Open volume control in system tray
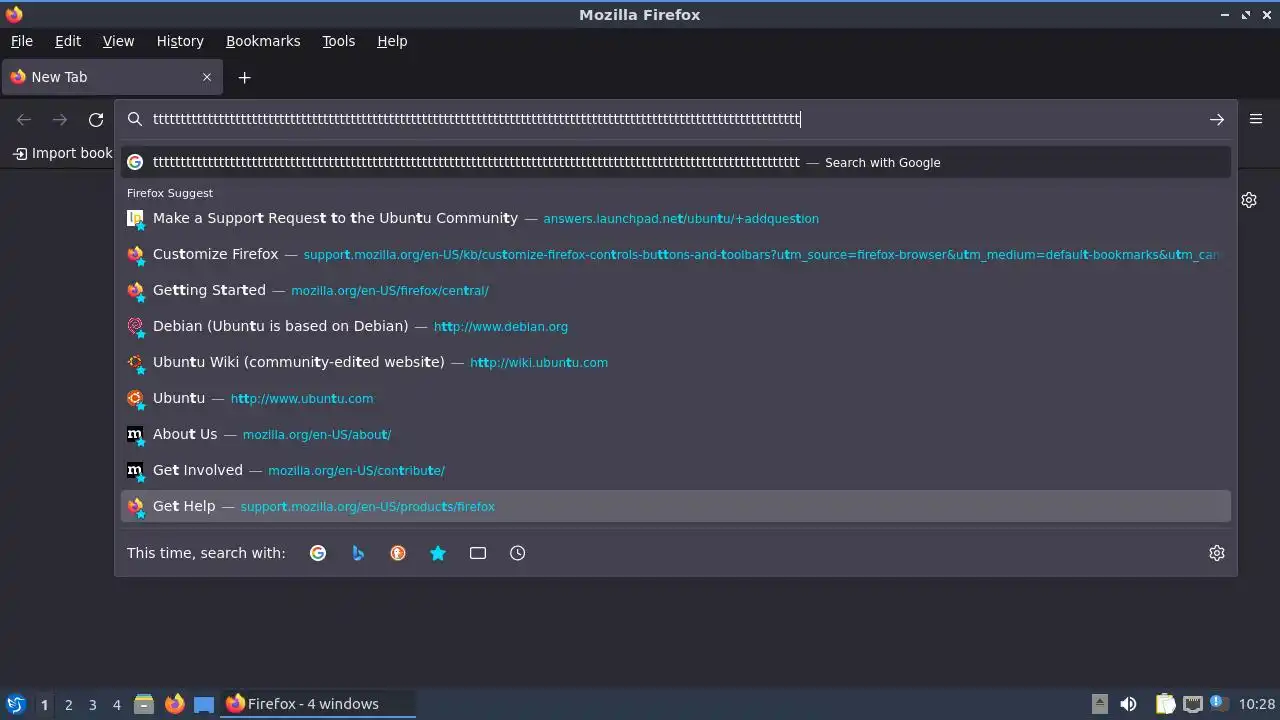 [x=1128, y=704]
